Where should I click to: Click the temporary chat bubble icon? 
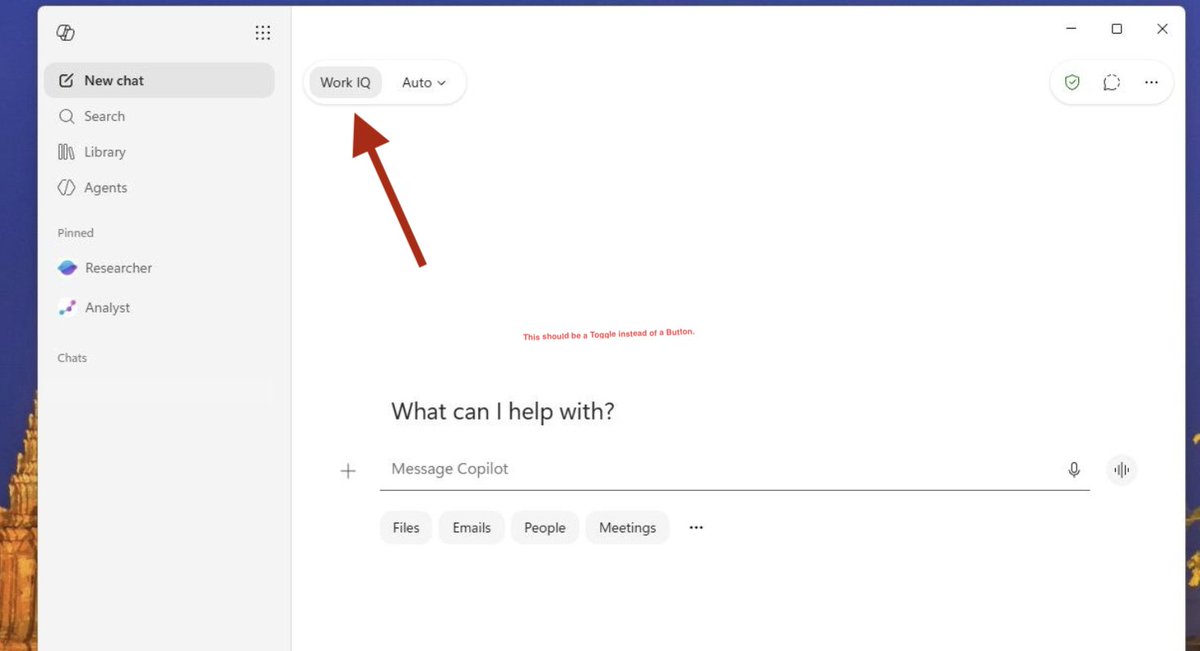[x=1111, y=83]
